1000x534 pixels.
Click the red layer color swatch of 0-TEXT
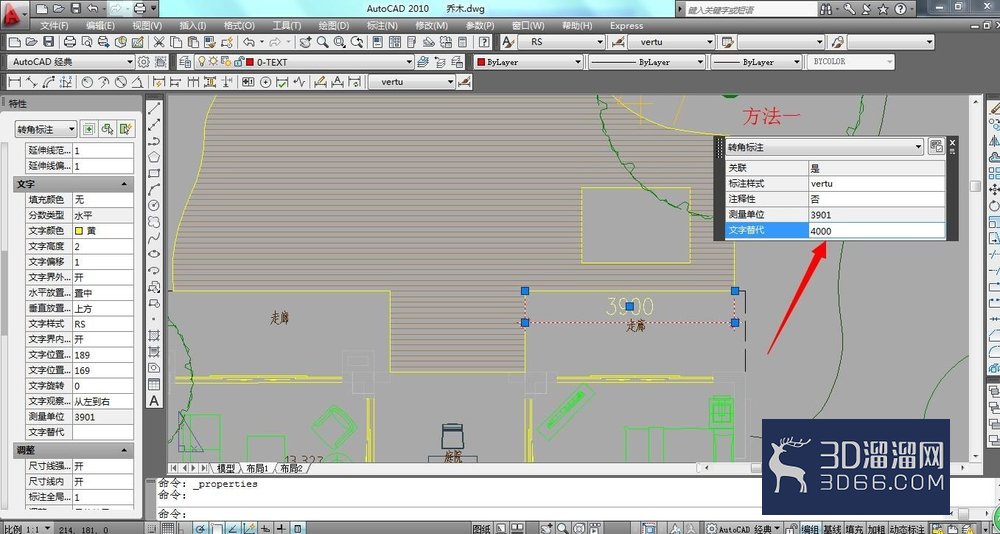(249, 63)
